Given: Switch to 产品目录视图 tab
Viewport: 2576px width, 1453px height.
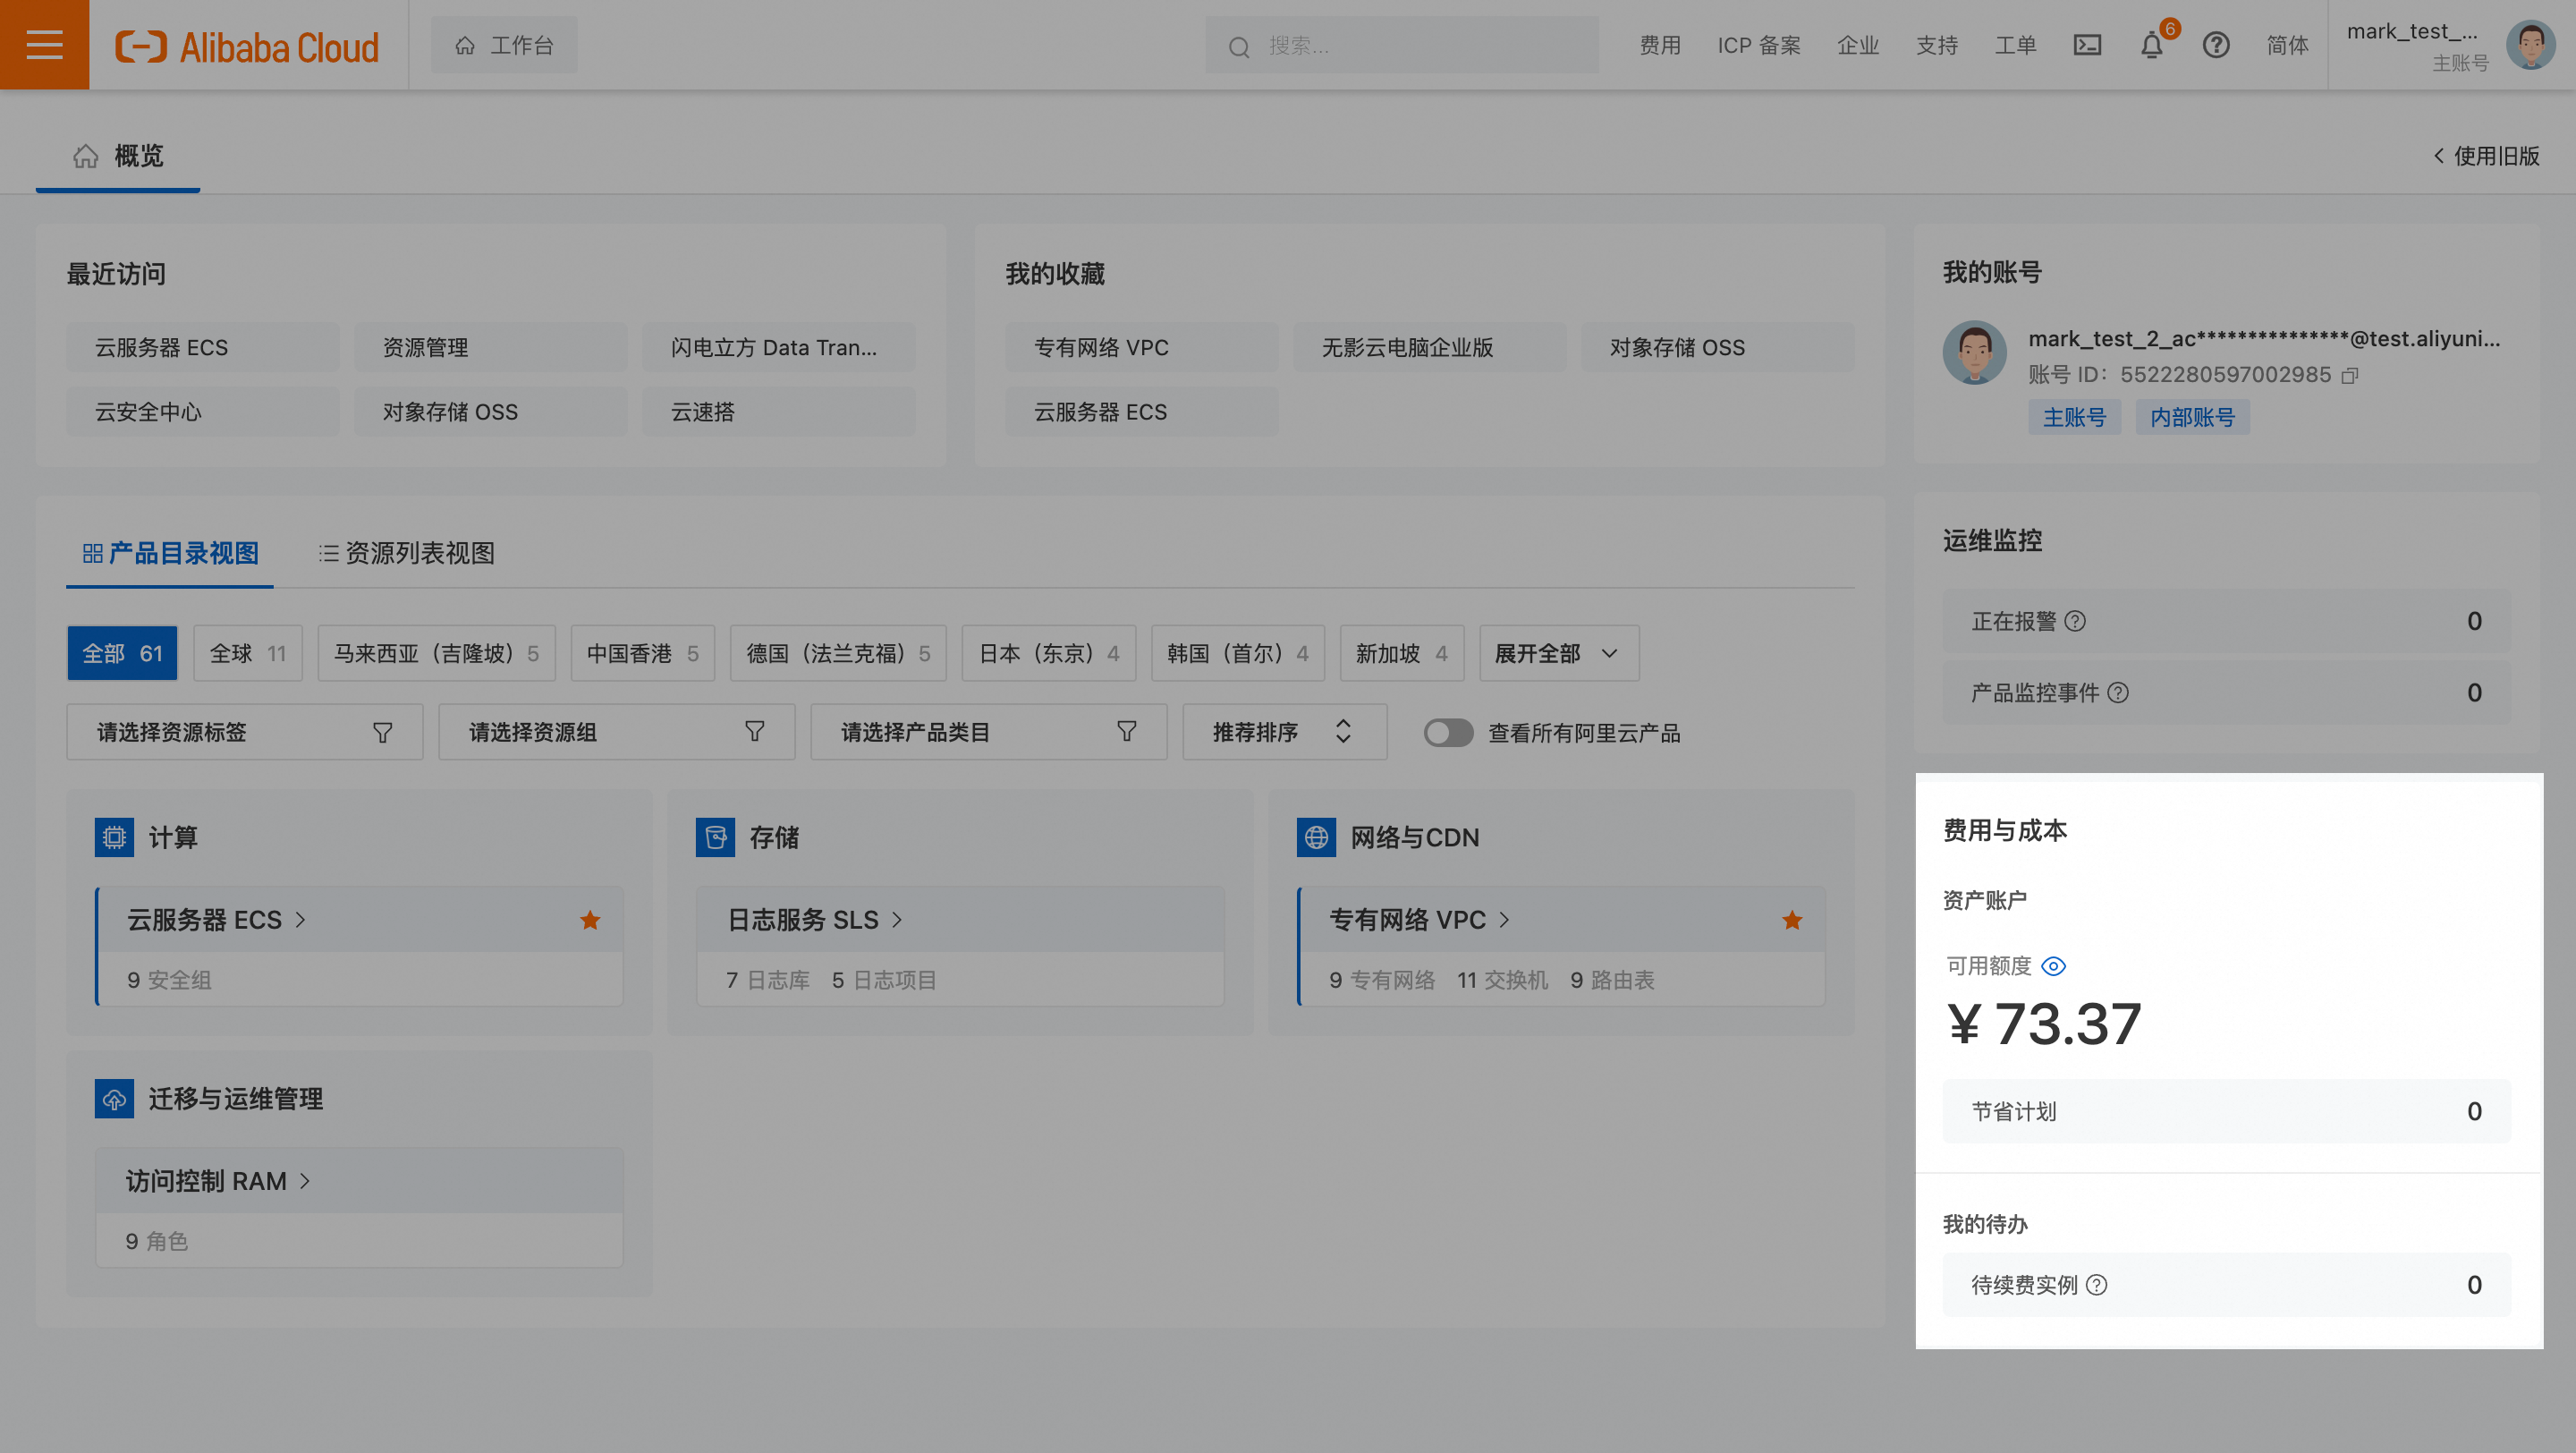Looking at the screenshot, I should [x=170, y=553].
